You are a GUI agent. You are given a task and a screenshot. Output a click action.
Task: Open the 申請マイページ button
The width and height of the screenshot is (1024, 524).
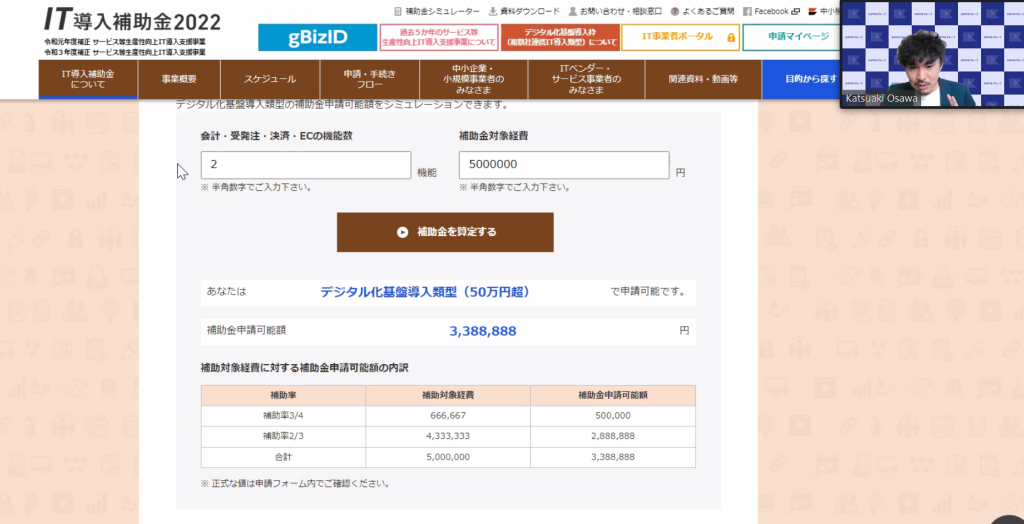click(798, 37)
